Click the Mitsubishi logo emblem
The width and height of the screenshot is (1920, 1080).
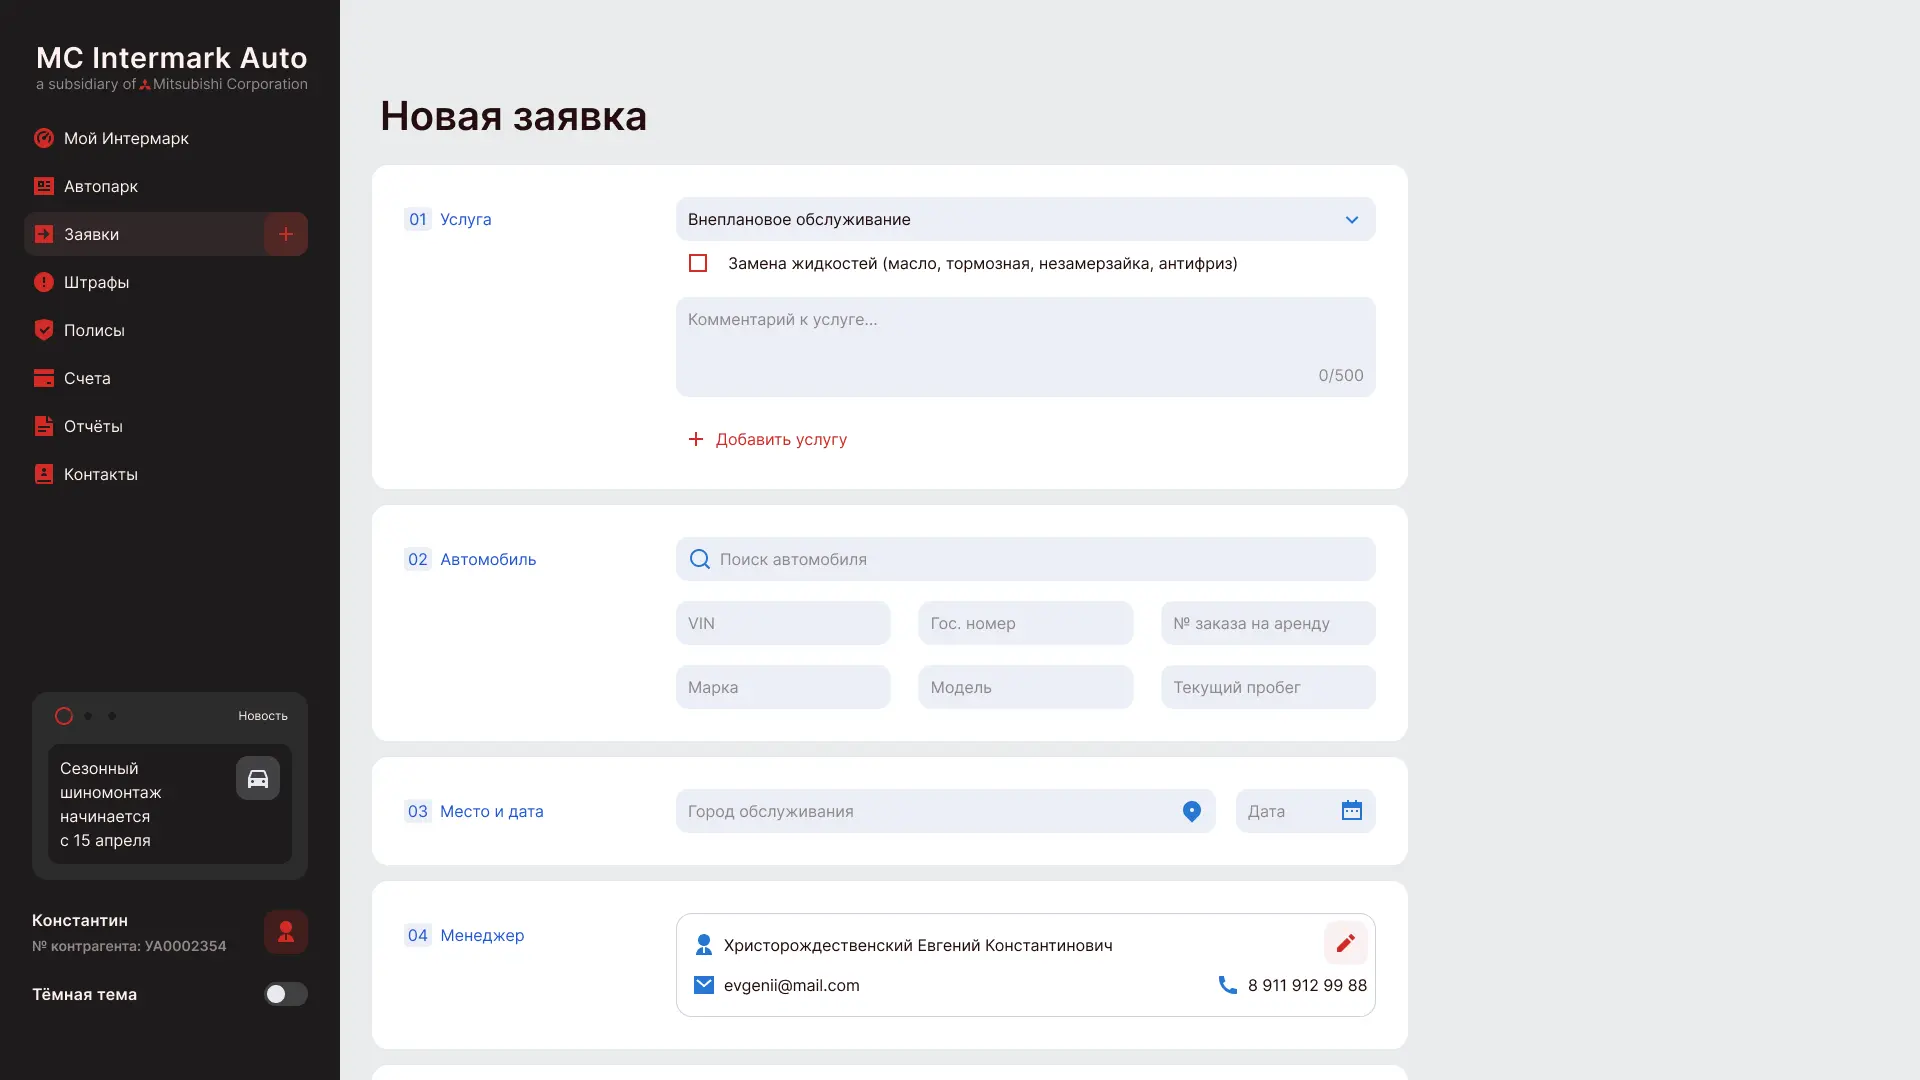coord(145,85)
